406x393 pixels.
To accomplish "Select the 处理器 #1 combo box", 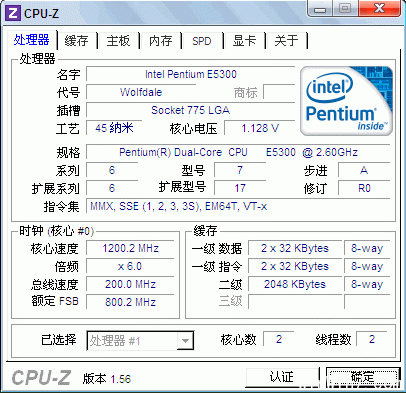I will [140, 340].
